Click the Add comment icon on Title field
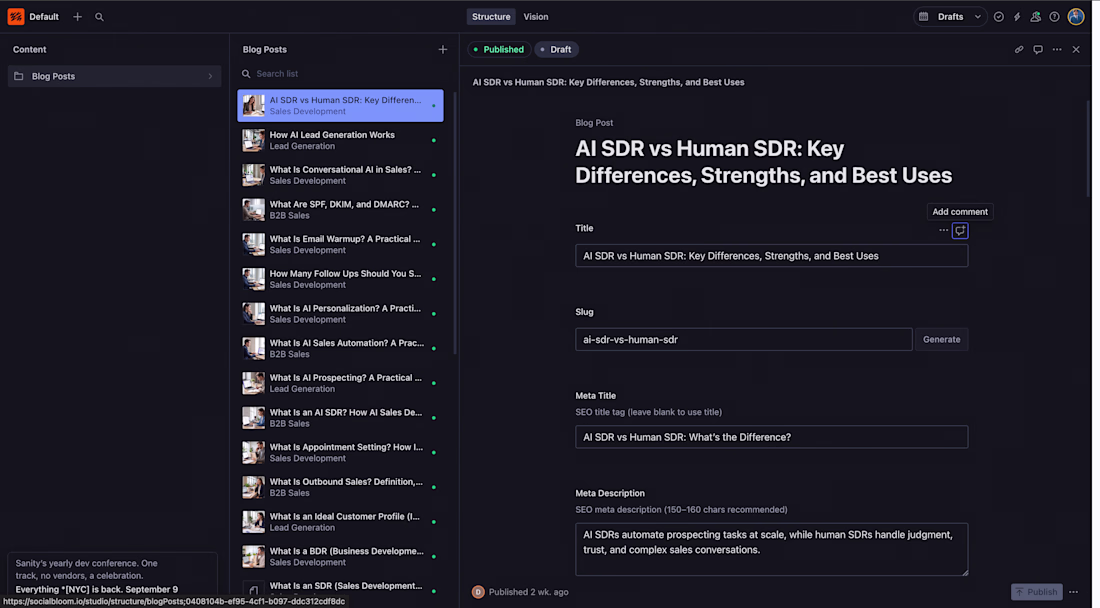 [960, 231]
